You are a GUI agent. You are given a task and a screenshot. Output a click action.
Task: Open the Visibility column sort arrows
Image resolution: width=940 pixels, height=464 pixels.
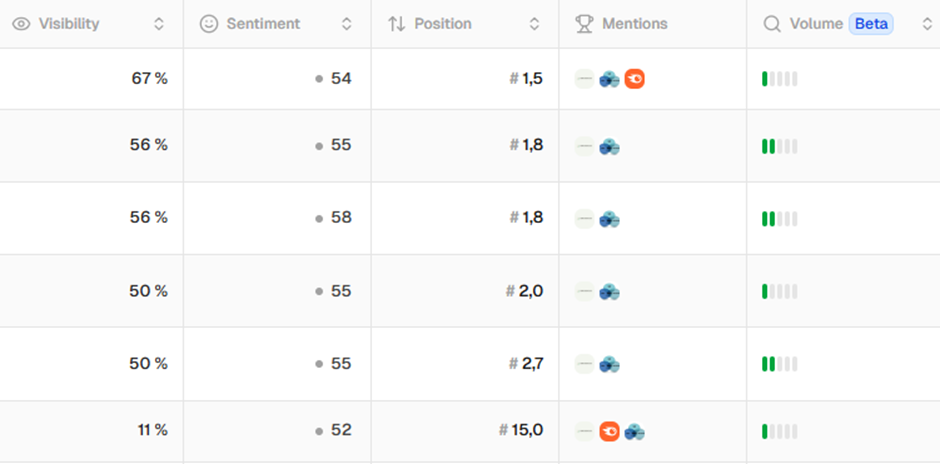click(159, 24)
